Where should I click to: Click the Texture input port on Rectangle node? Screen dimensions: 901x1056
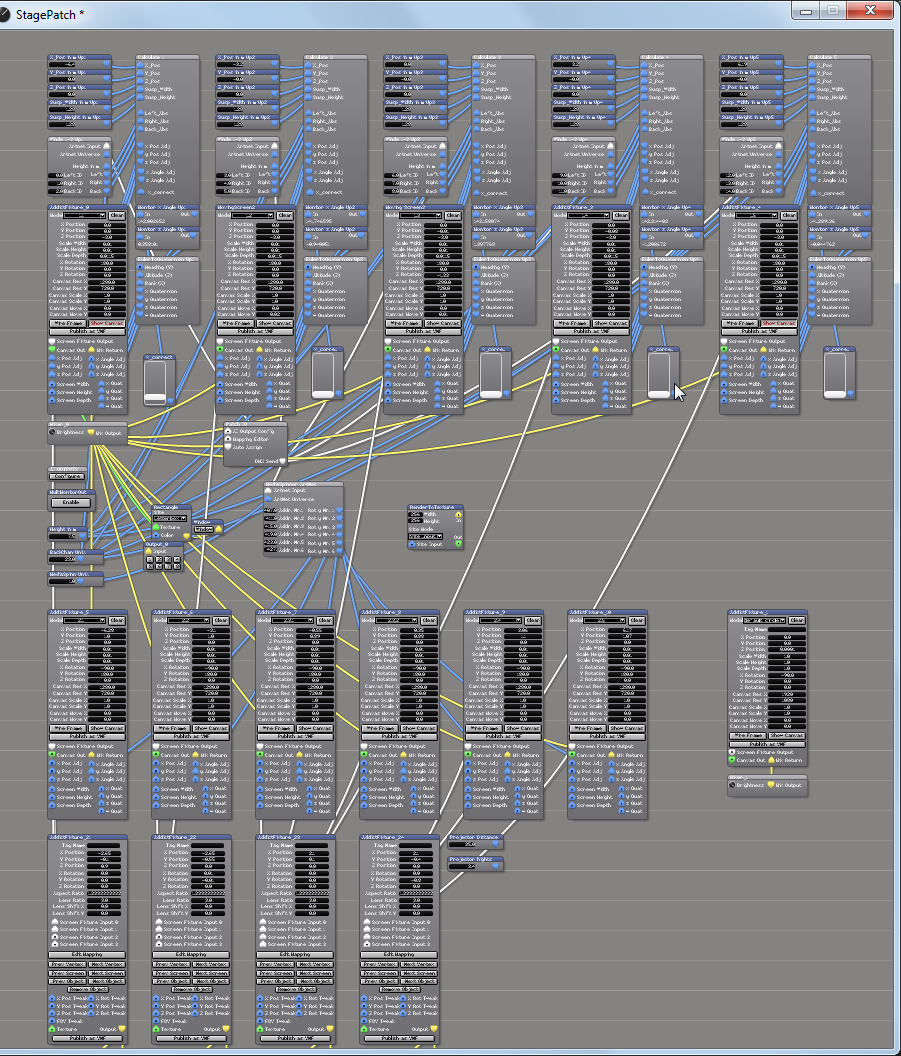coord(156,526)
